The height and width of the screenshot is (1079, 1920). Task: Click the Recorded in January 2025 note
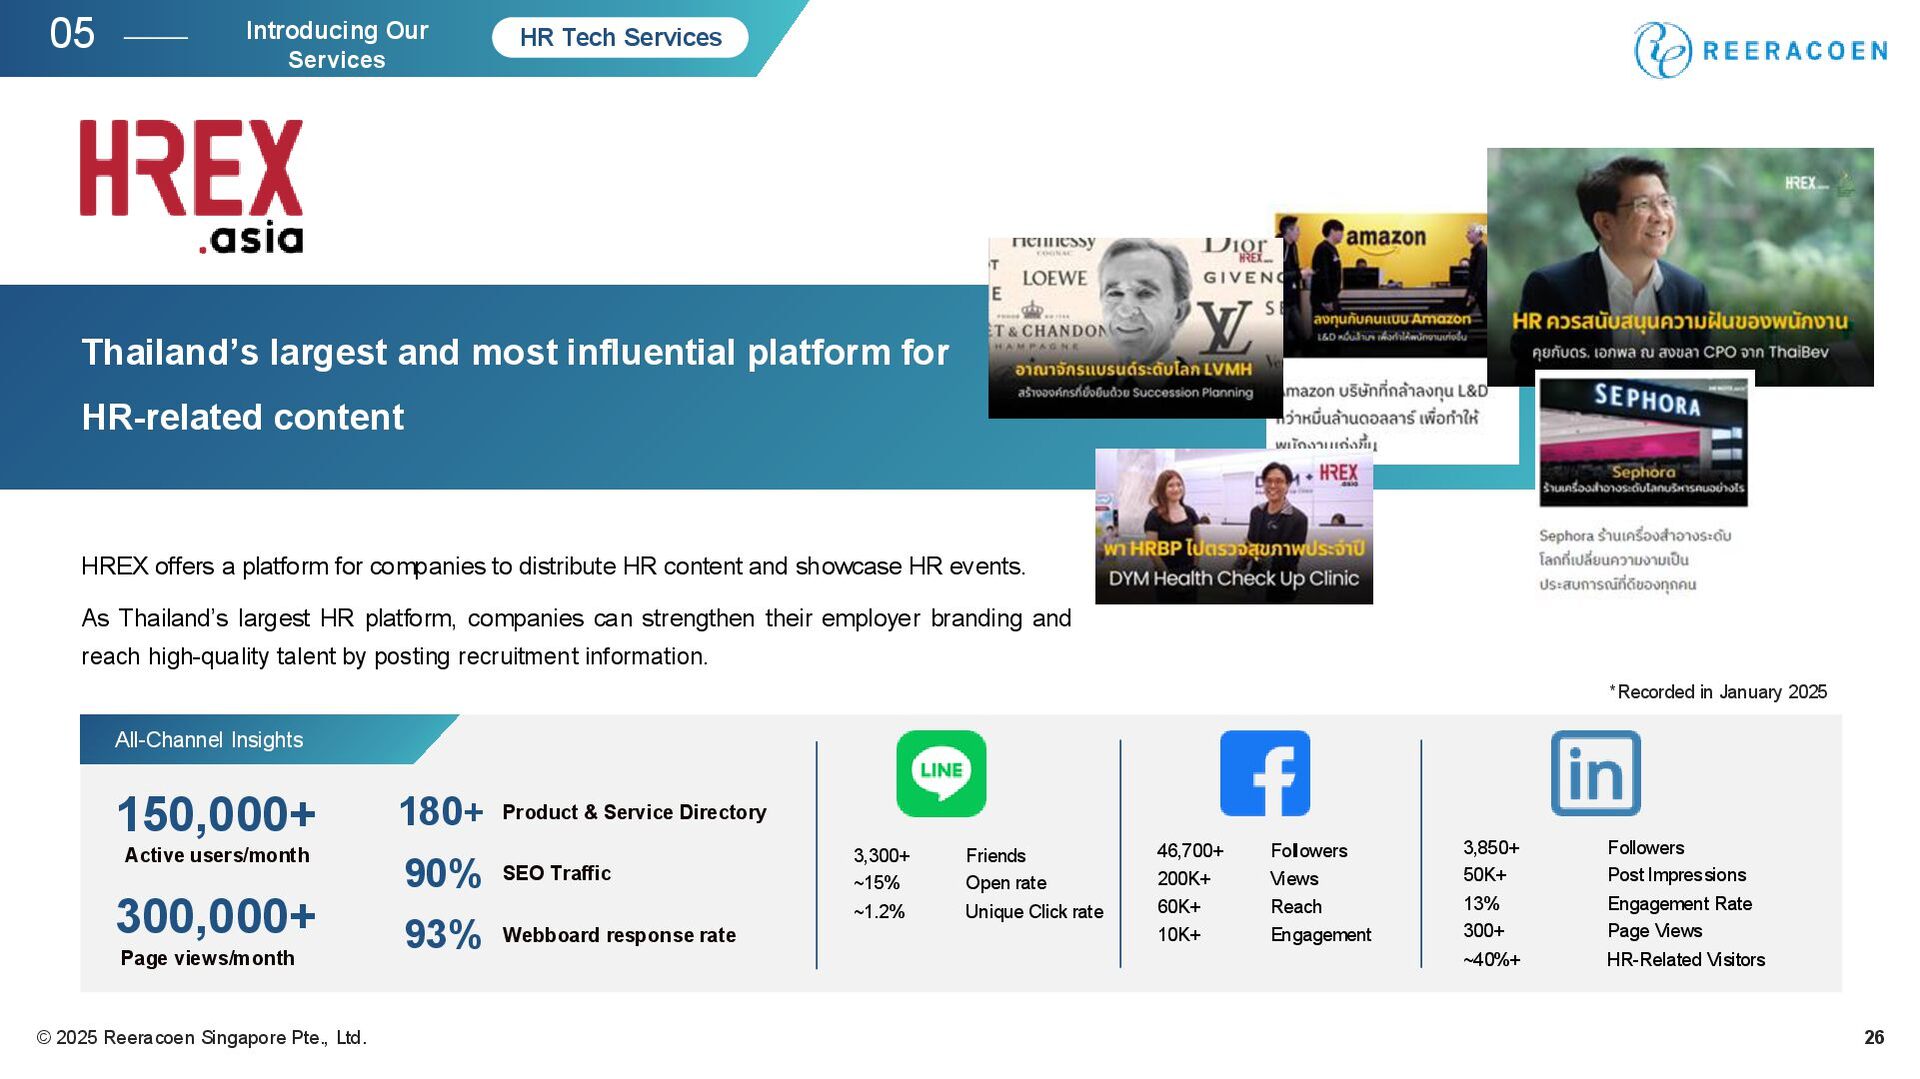pos(1718,692)
